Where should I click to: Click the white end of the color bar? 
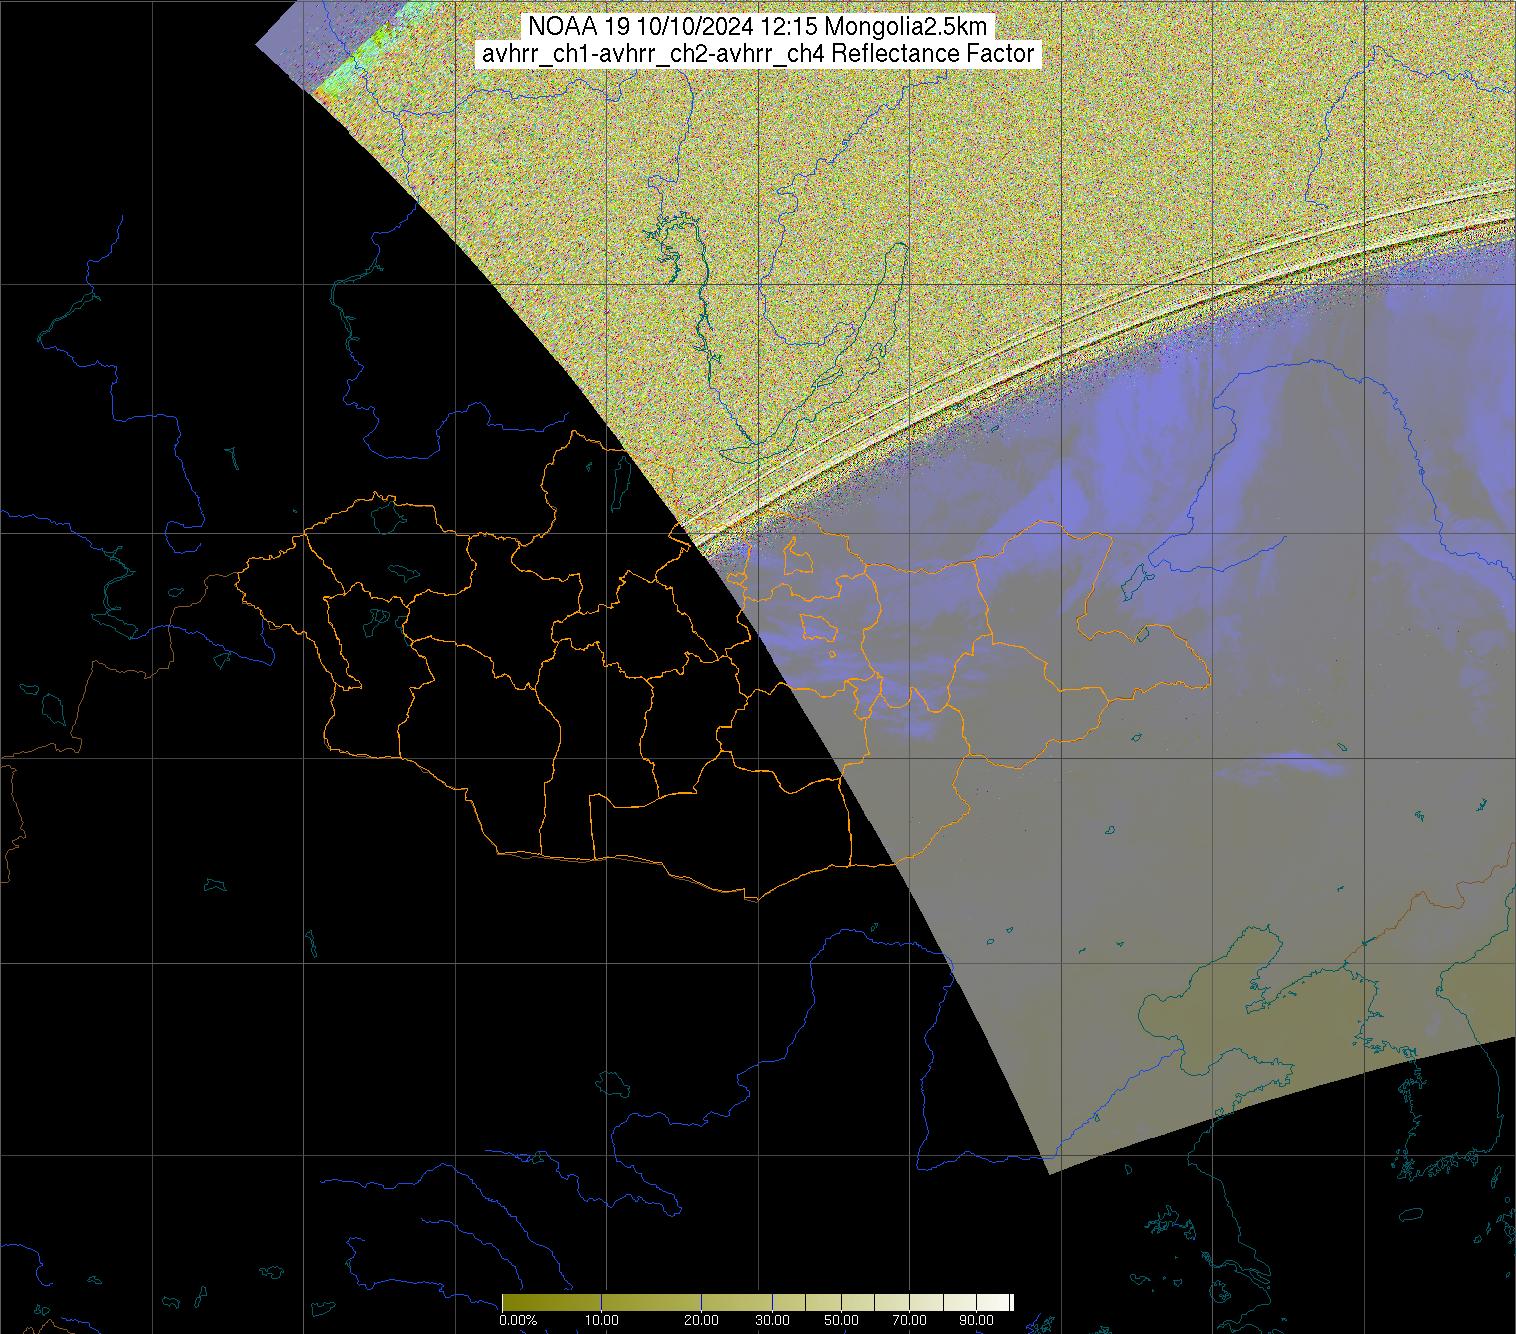pyautogui.click(x=1007, y=1302)
